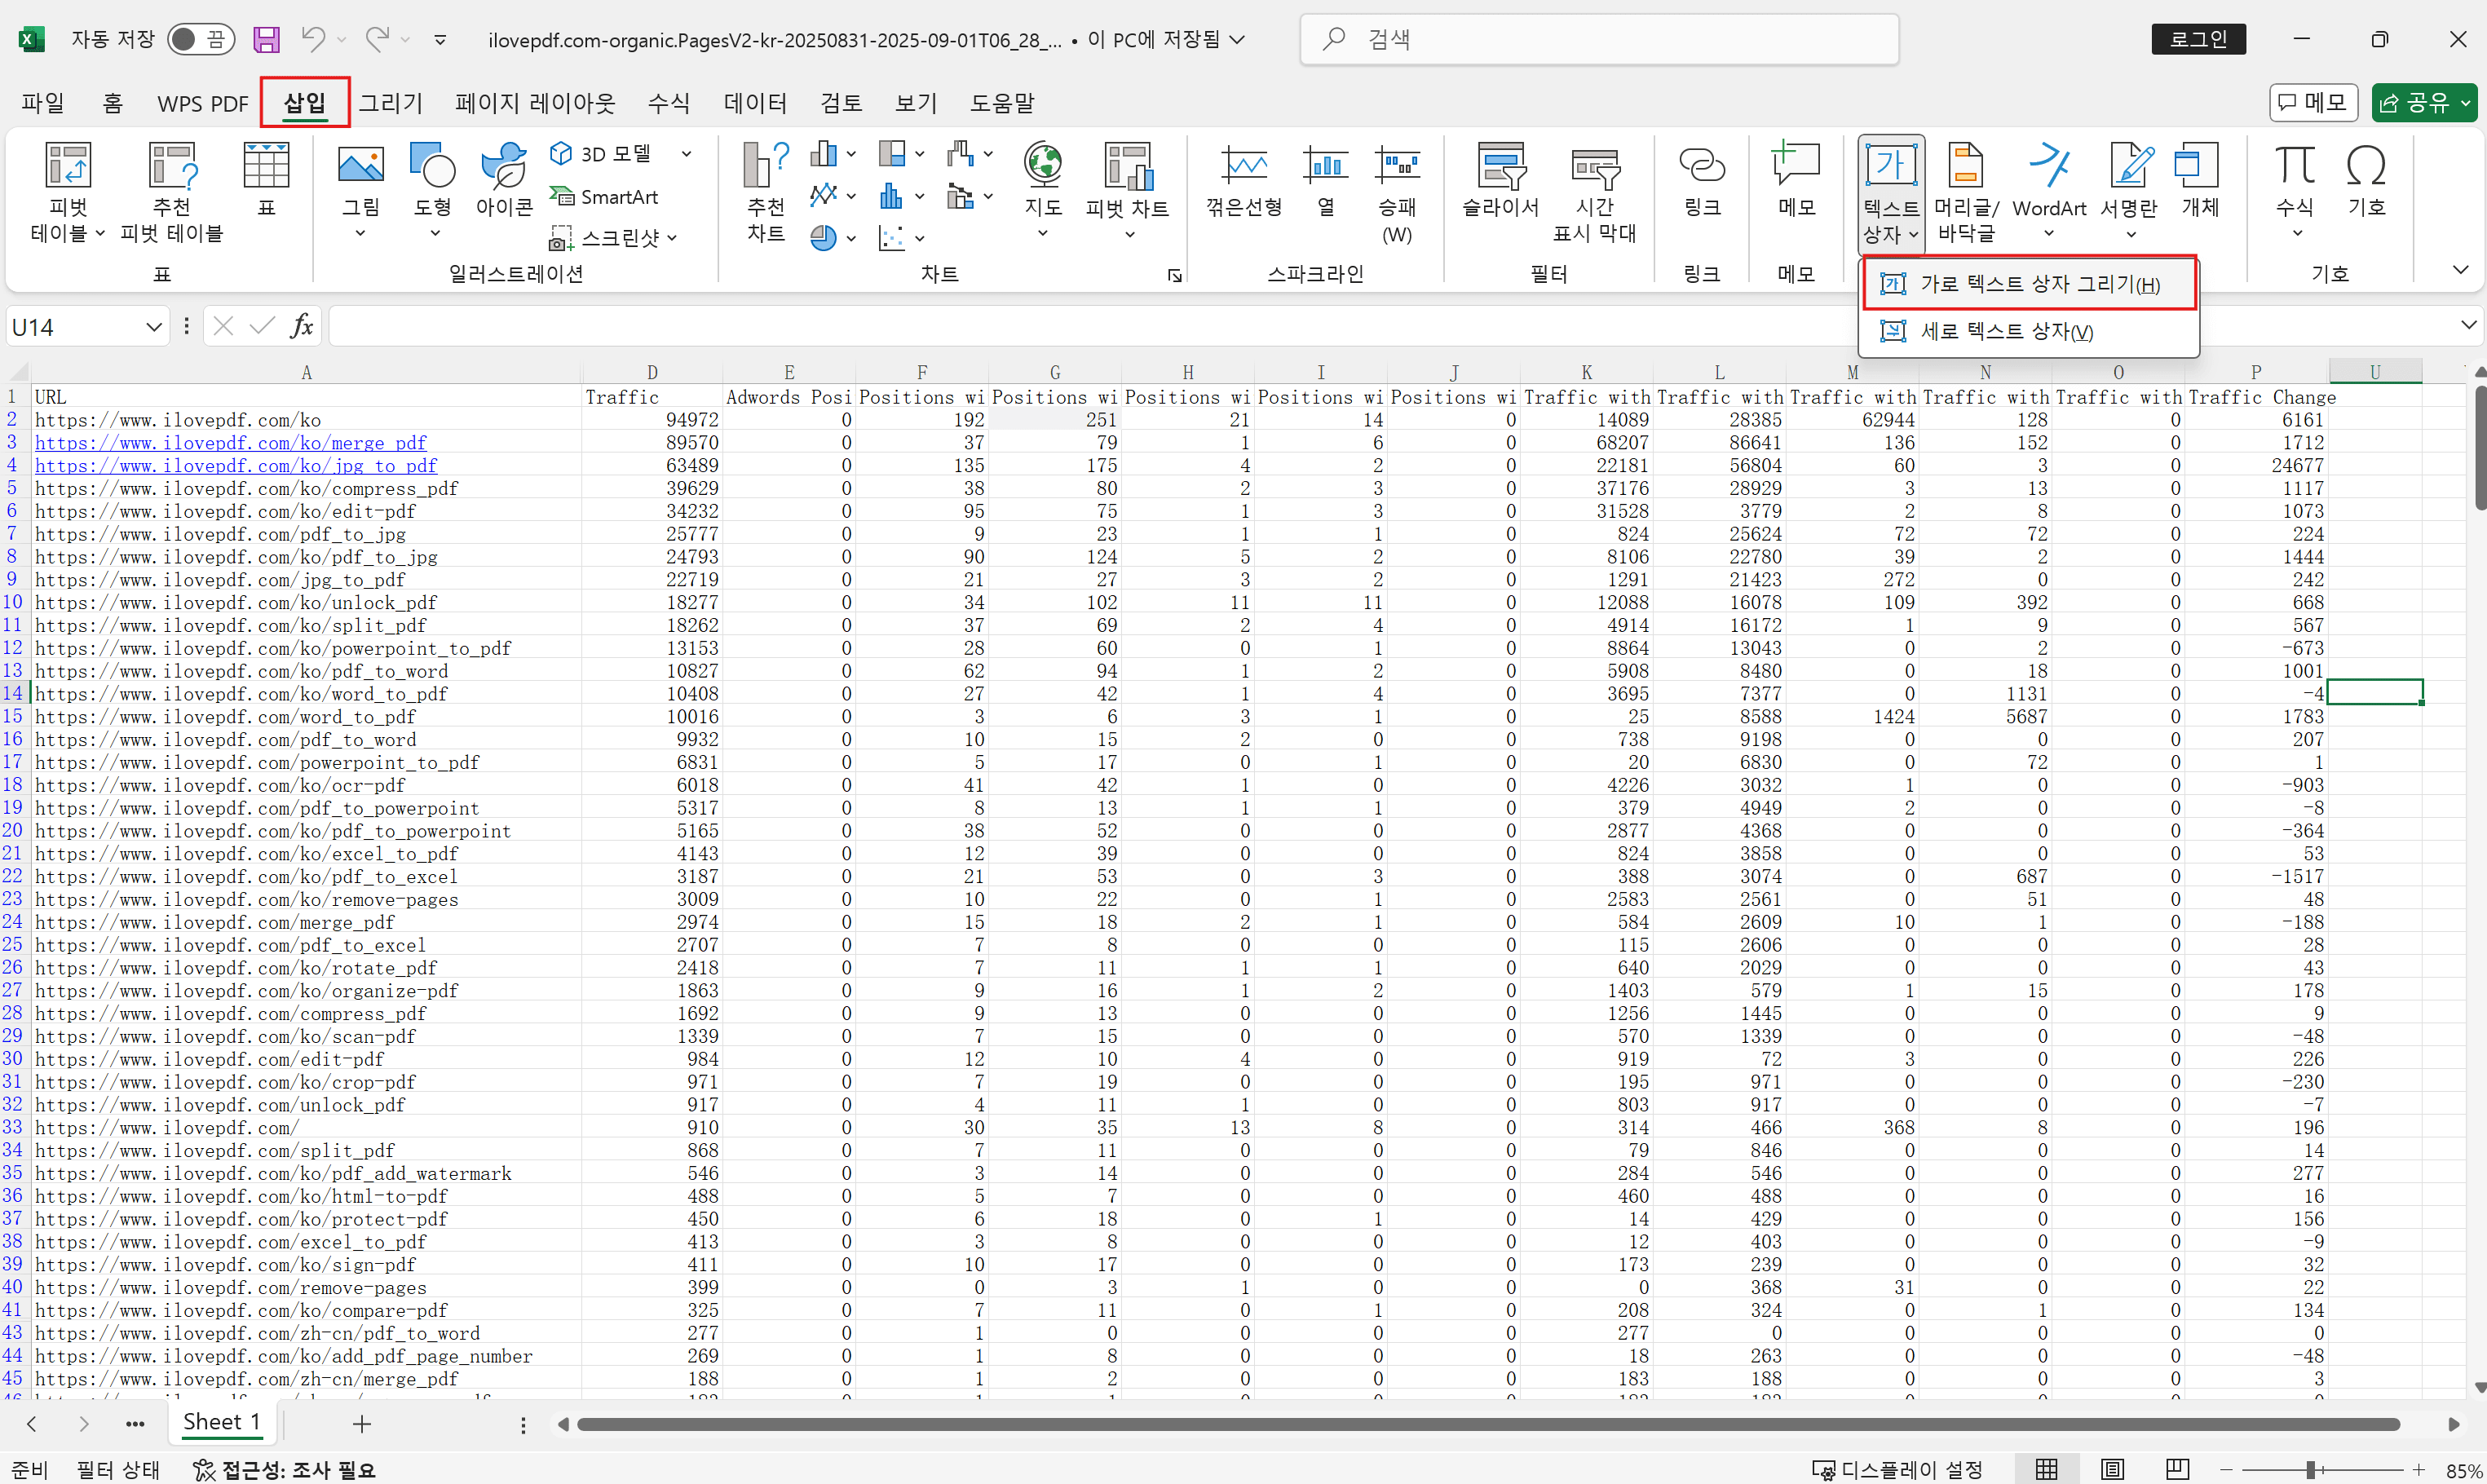2487x1484 pixels.
Task: Insert SmartArt graphic
Action: coord(604,197)
